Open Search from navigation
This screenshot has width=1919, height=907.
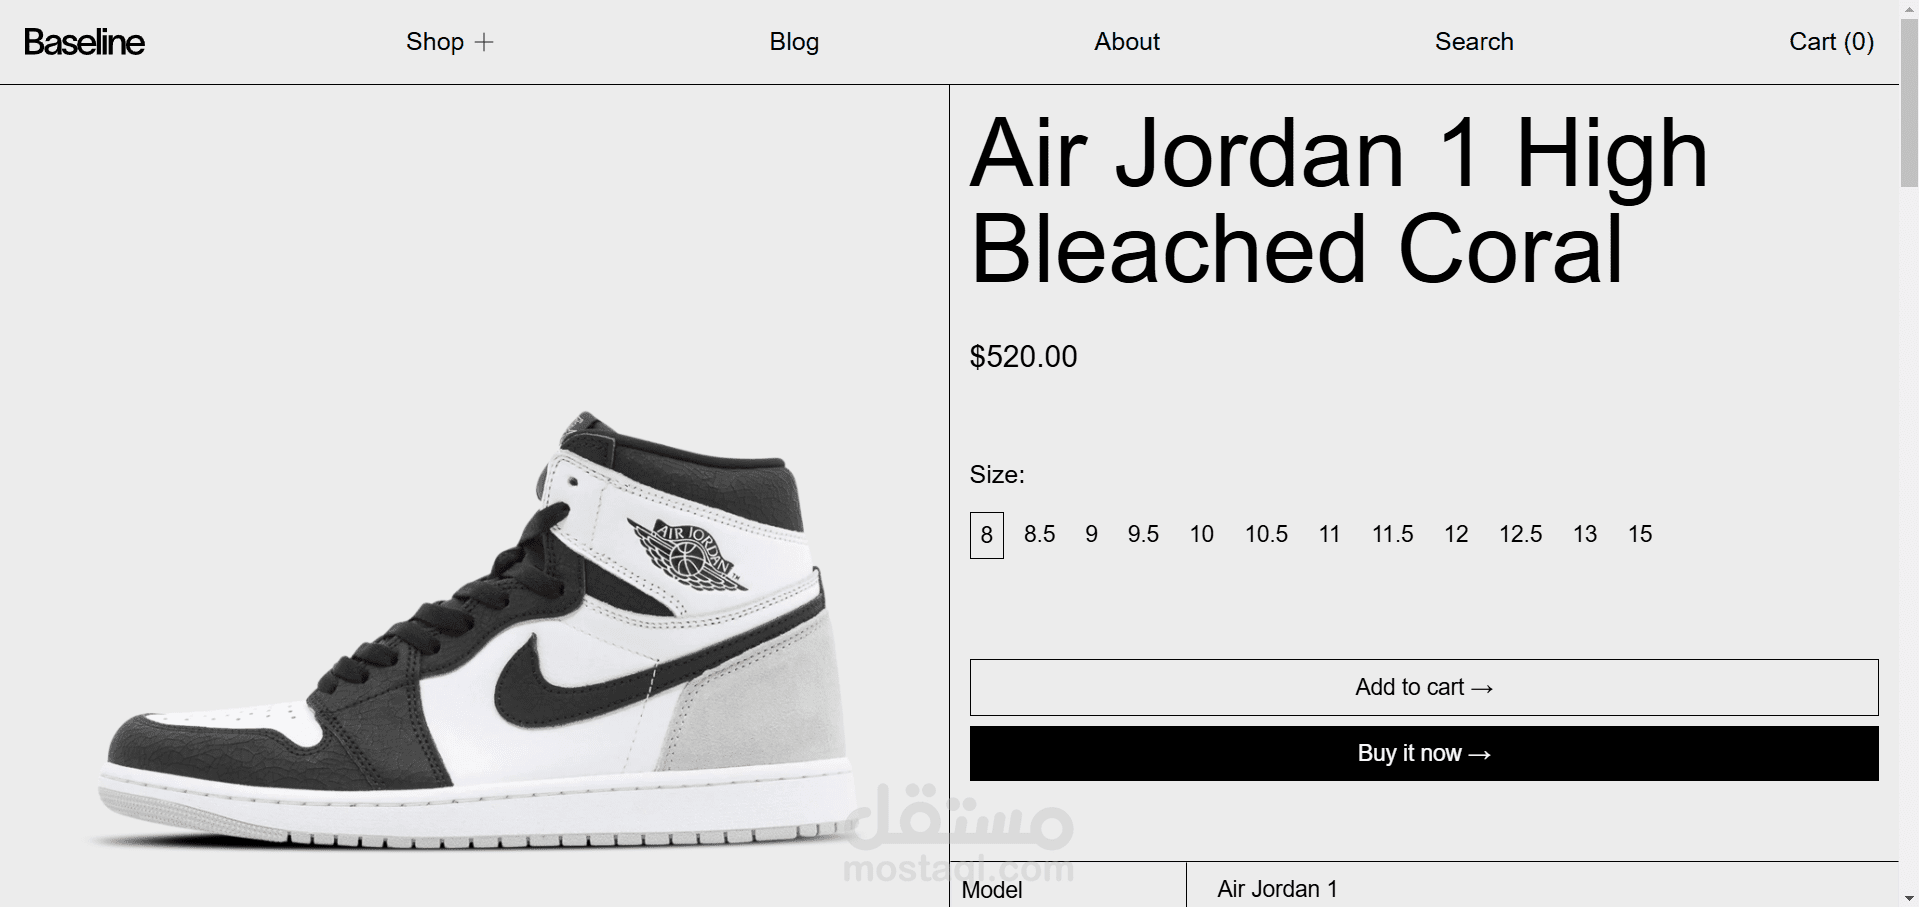(x=1474, y=42)
